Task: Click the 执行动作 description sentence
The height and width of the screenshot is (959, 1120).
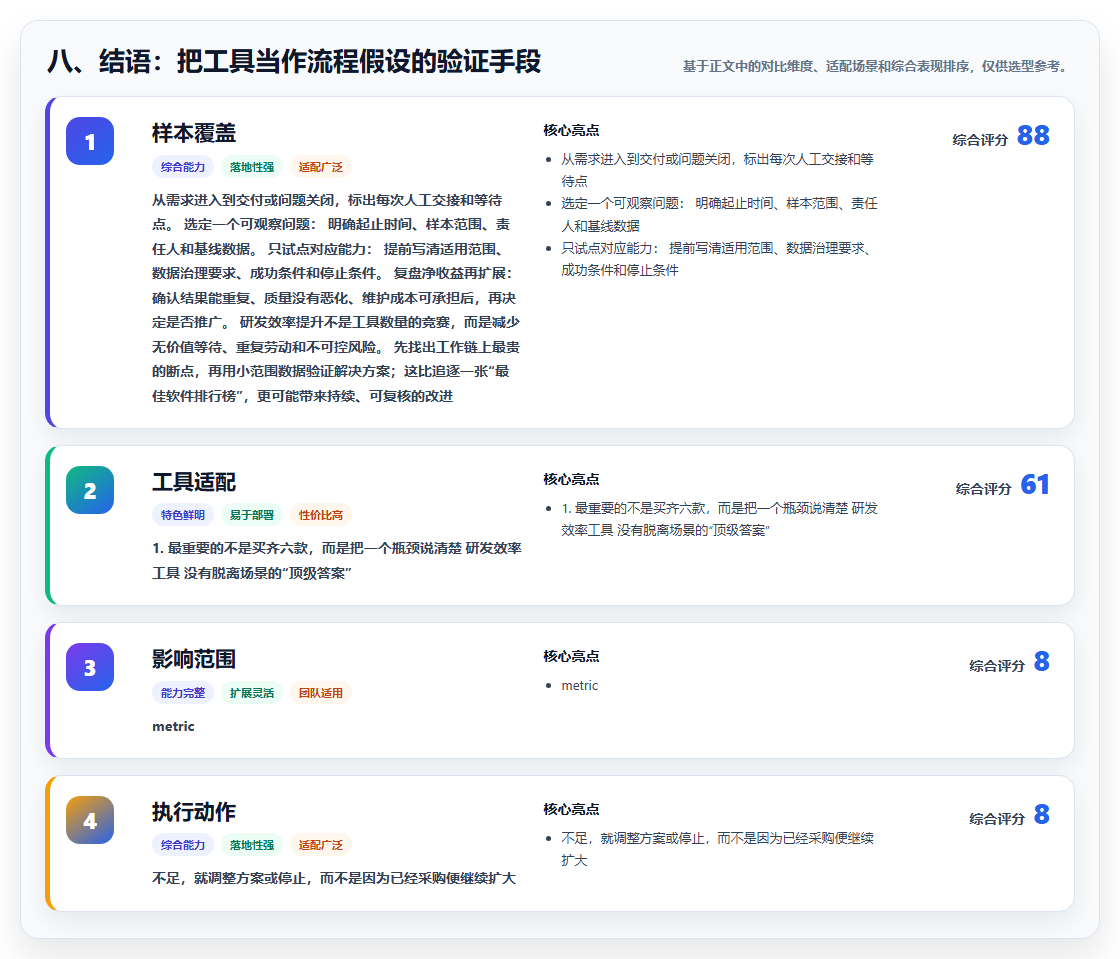Action: [x=334, y=878]
